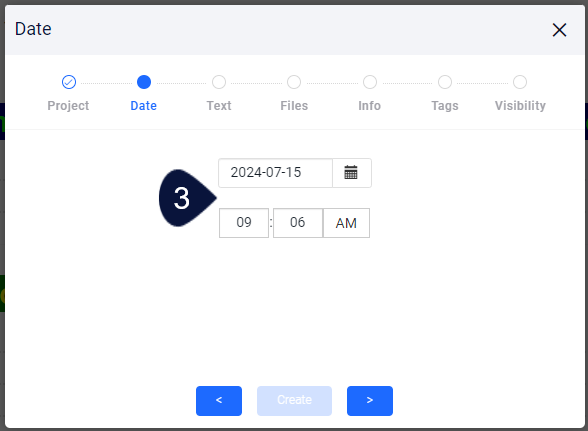Select the minute field showing 06
Image resolution: width=588 pixels, height=431 pixels.
coord(298,223)
